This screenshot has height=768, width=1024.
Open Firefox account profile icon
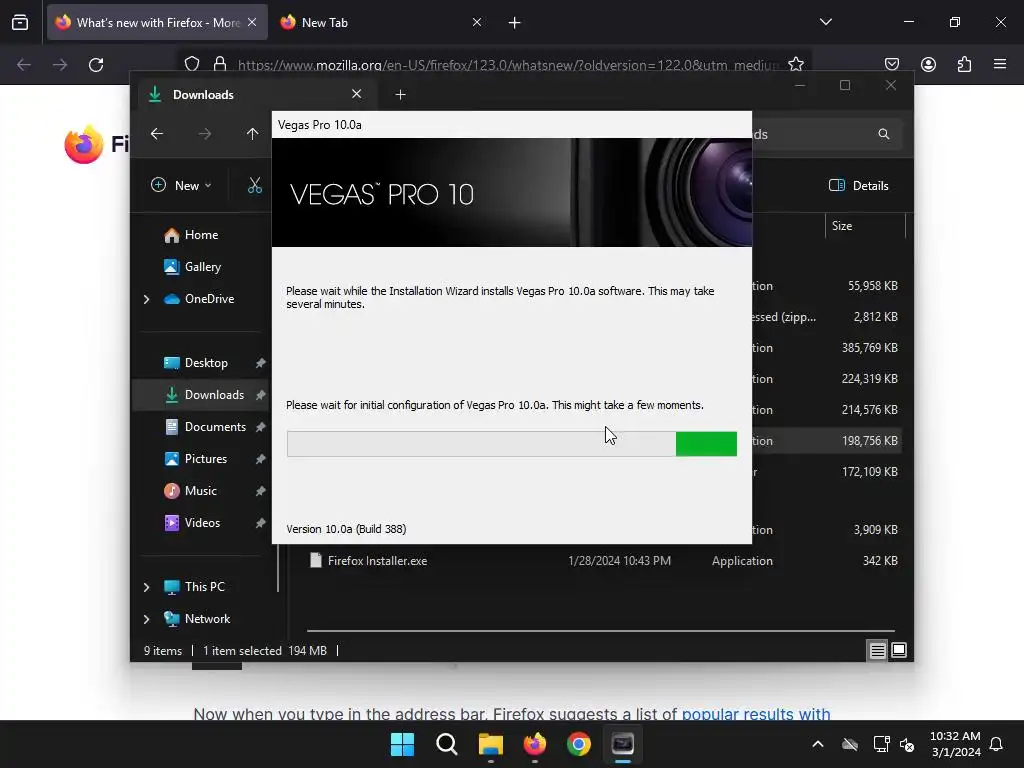(x=928, y=64)
